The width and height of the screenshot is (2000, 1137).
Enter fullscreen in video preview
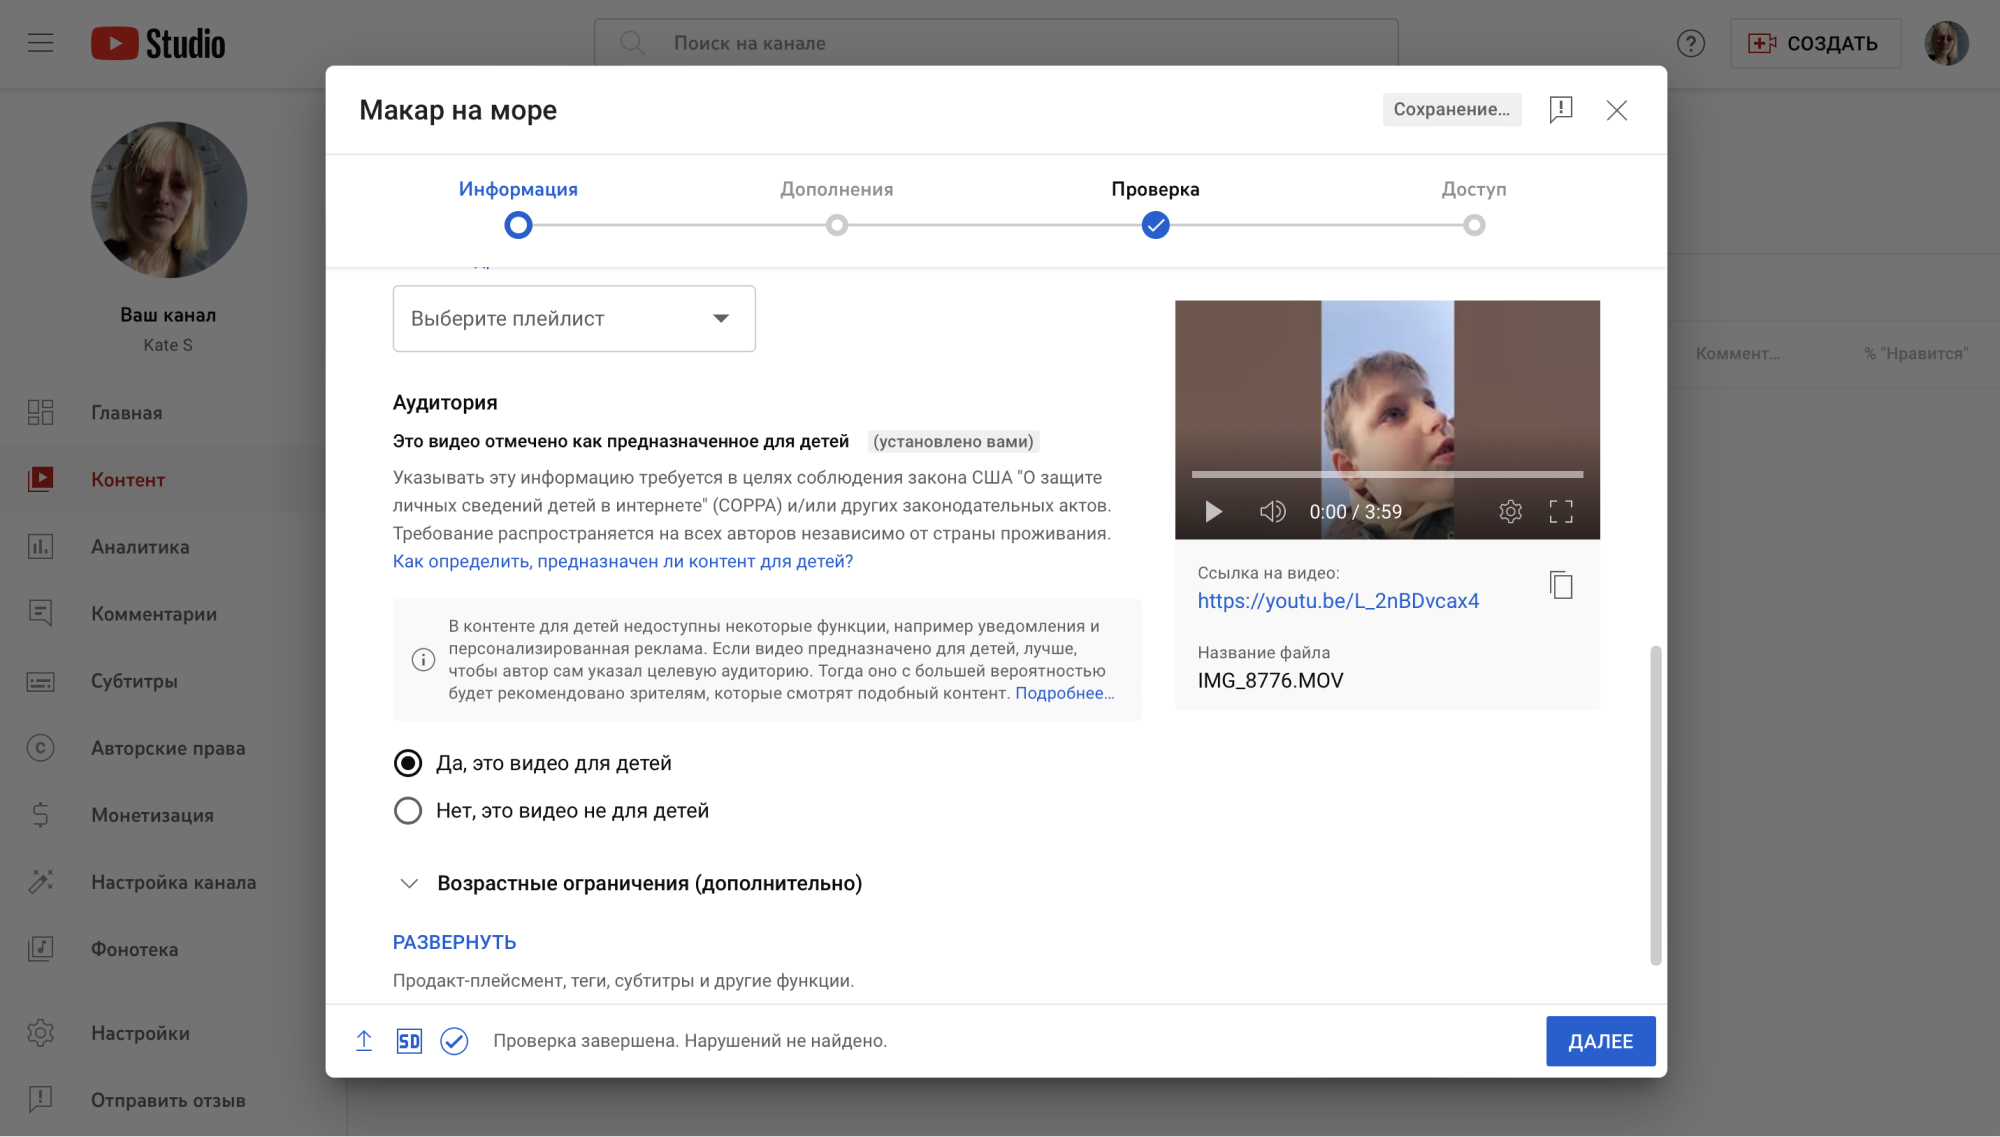(1561, 512)
